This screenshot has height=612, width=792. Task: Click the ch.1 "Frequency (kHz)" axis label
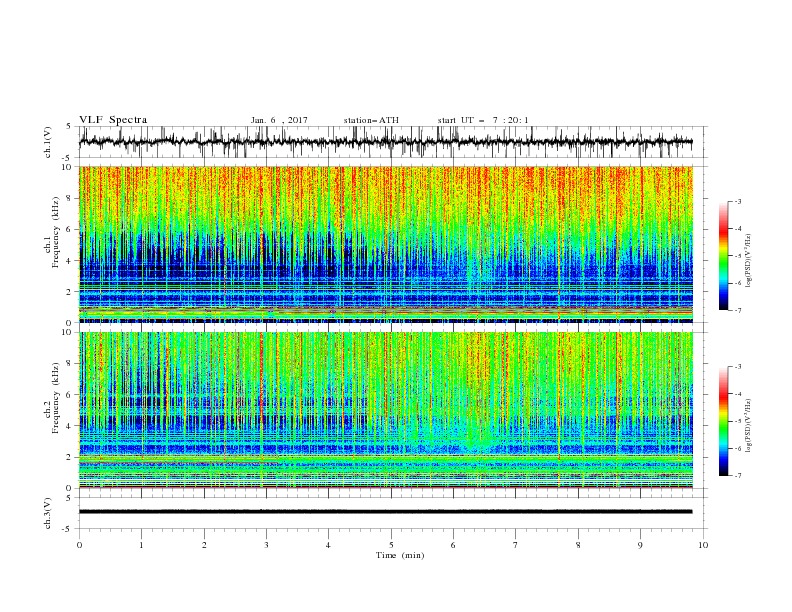point(56,233)
